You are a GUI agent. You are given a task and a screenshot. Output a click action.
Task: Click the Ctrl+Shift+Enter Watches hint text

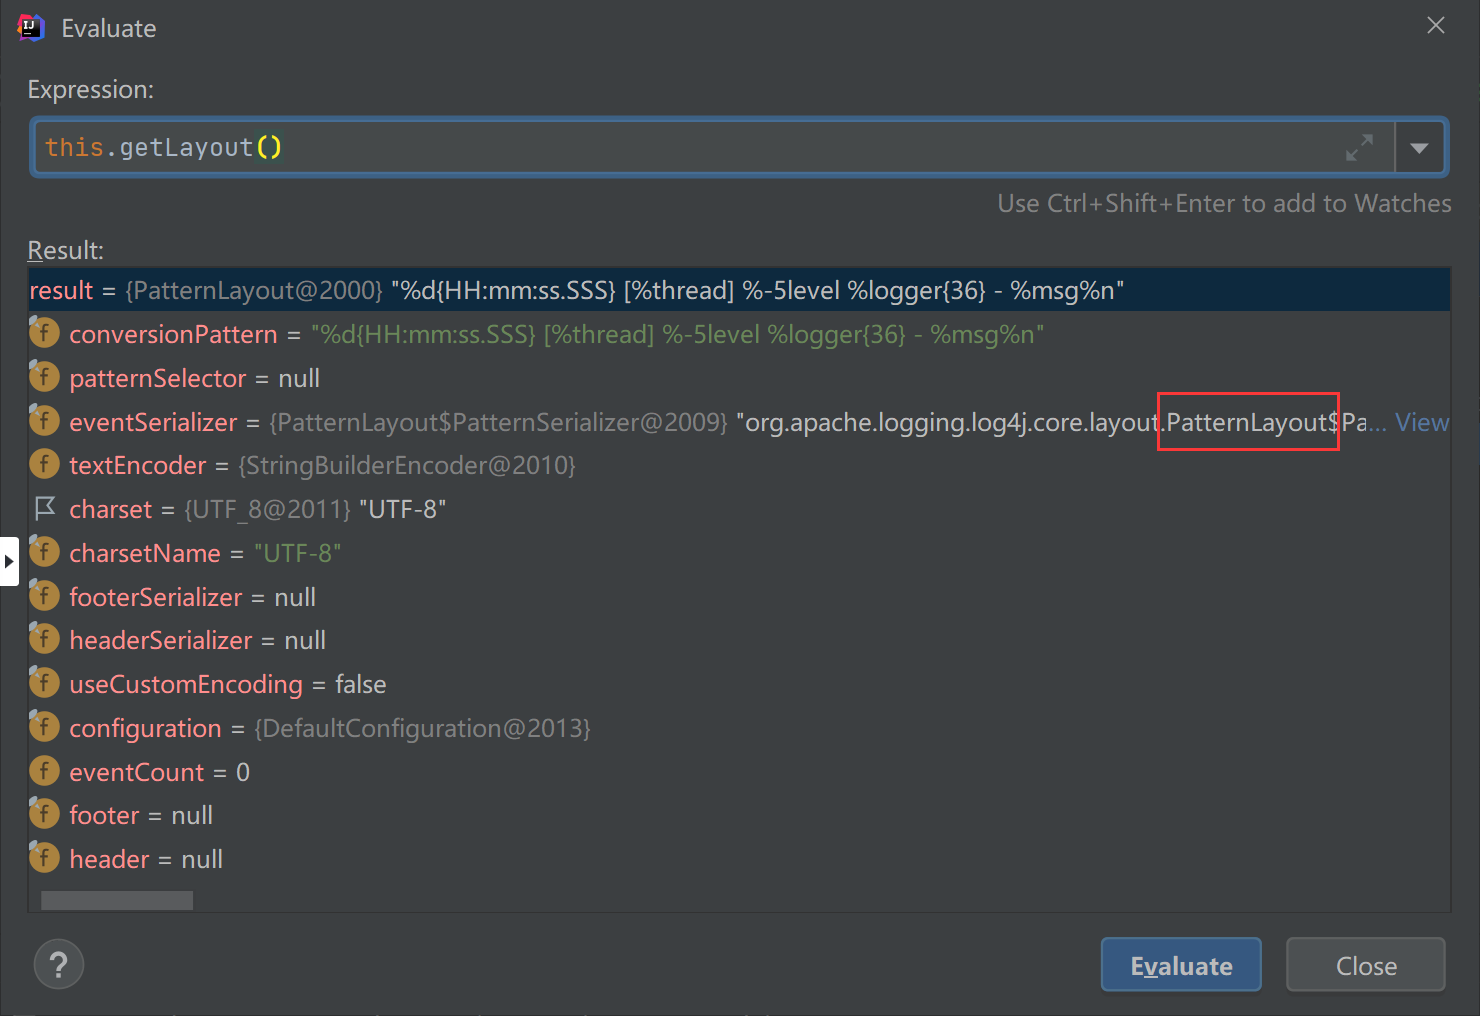point(1224,204)
